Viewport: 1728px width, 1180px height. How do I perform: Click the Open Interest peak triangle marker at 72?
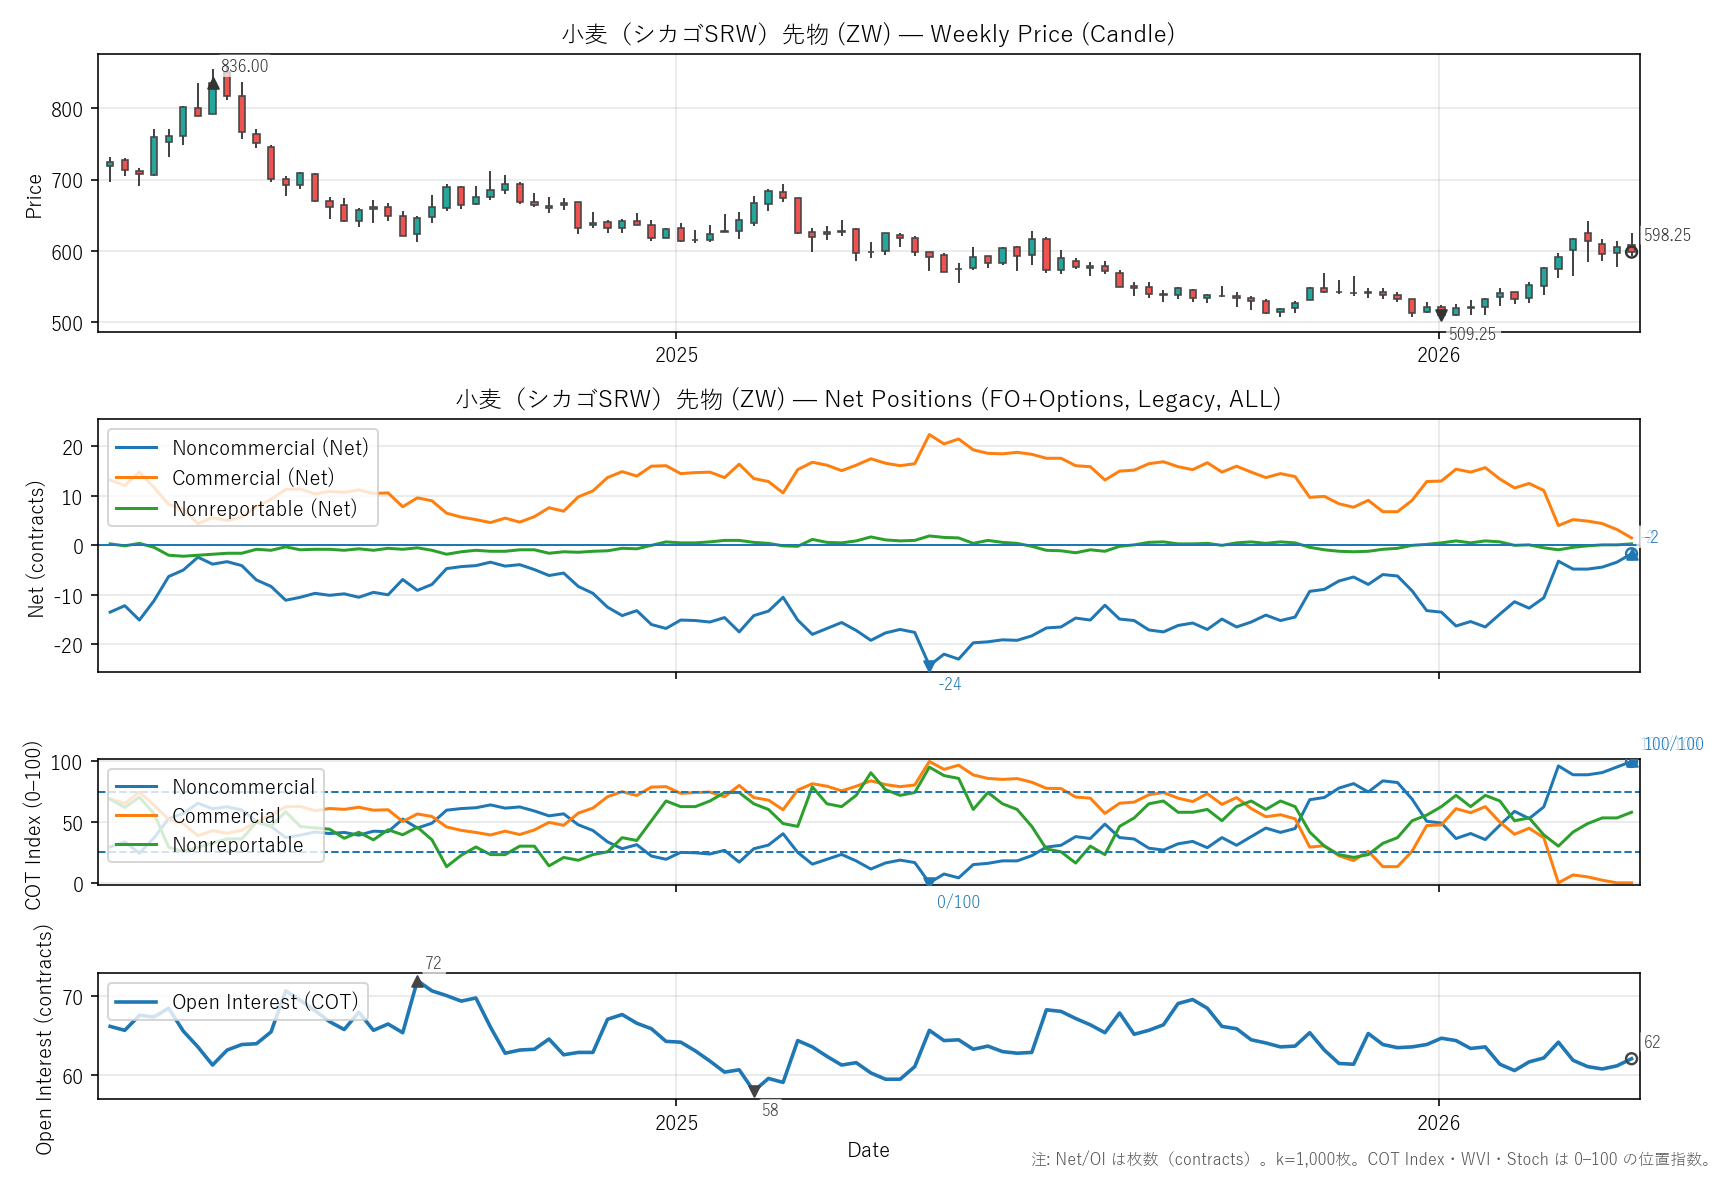[418, 982]
